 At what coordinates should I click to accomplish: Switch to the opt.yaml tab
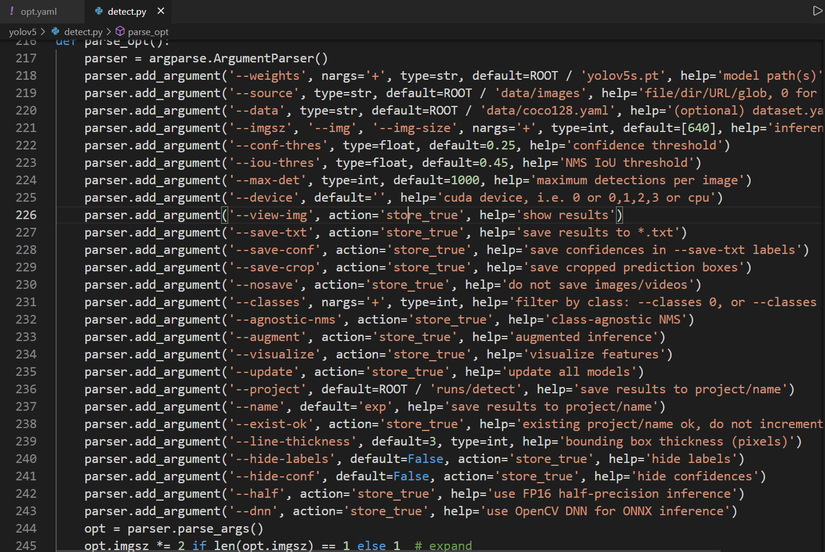[38, 11]
